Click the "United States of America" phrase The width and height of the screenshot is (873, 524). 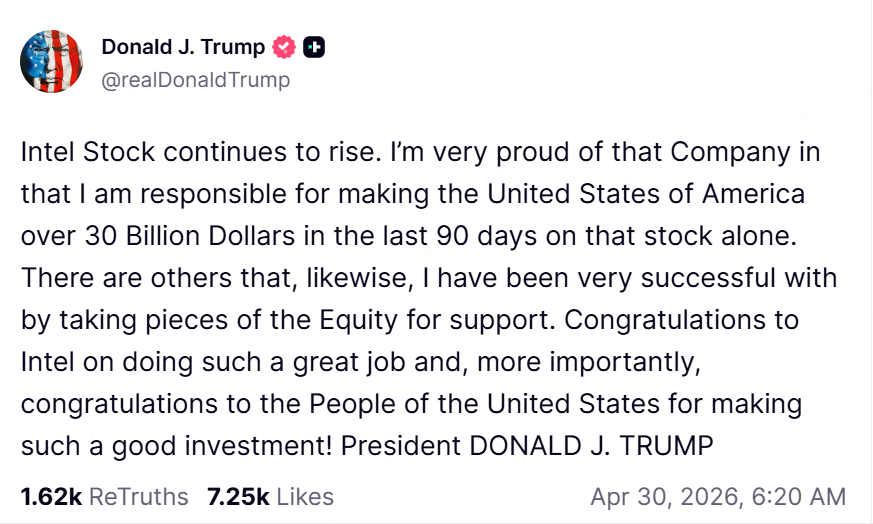tap(671, 194)
